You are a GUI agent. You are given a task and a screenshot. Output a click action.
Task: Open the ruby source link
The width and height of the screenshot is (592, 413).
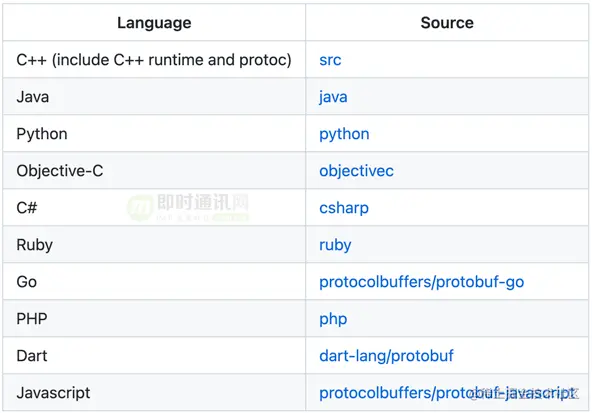tap(335, 245)
